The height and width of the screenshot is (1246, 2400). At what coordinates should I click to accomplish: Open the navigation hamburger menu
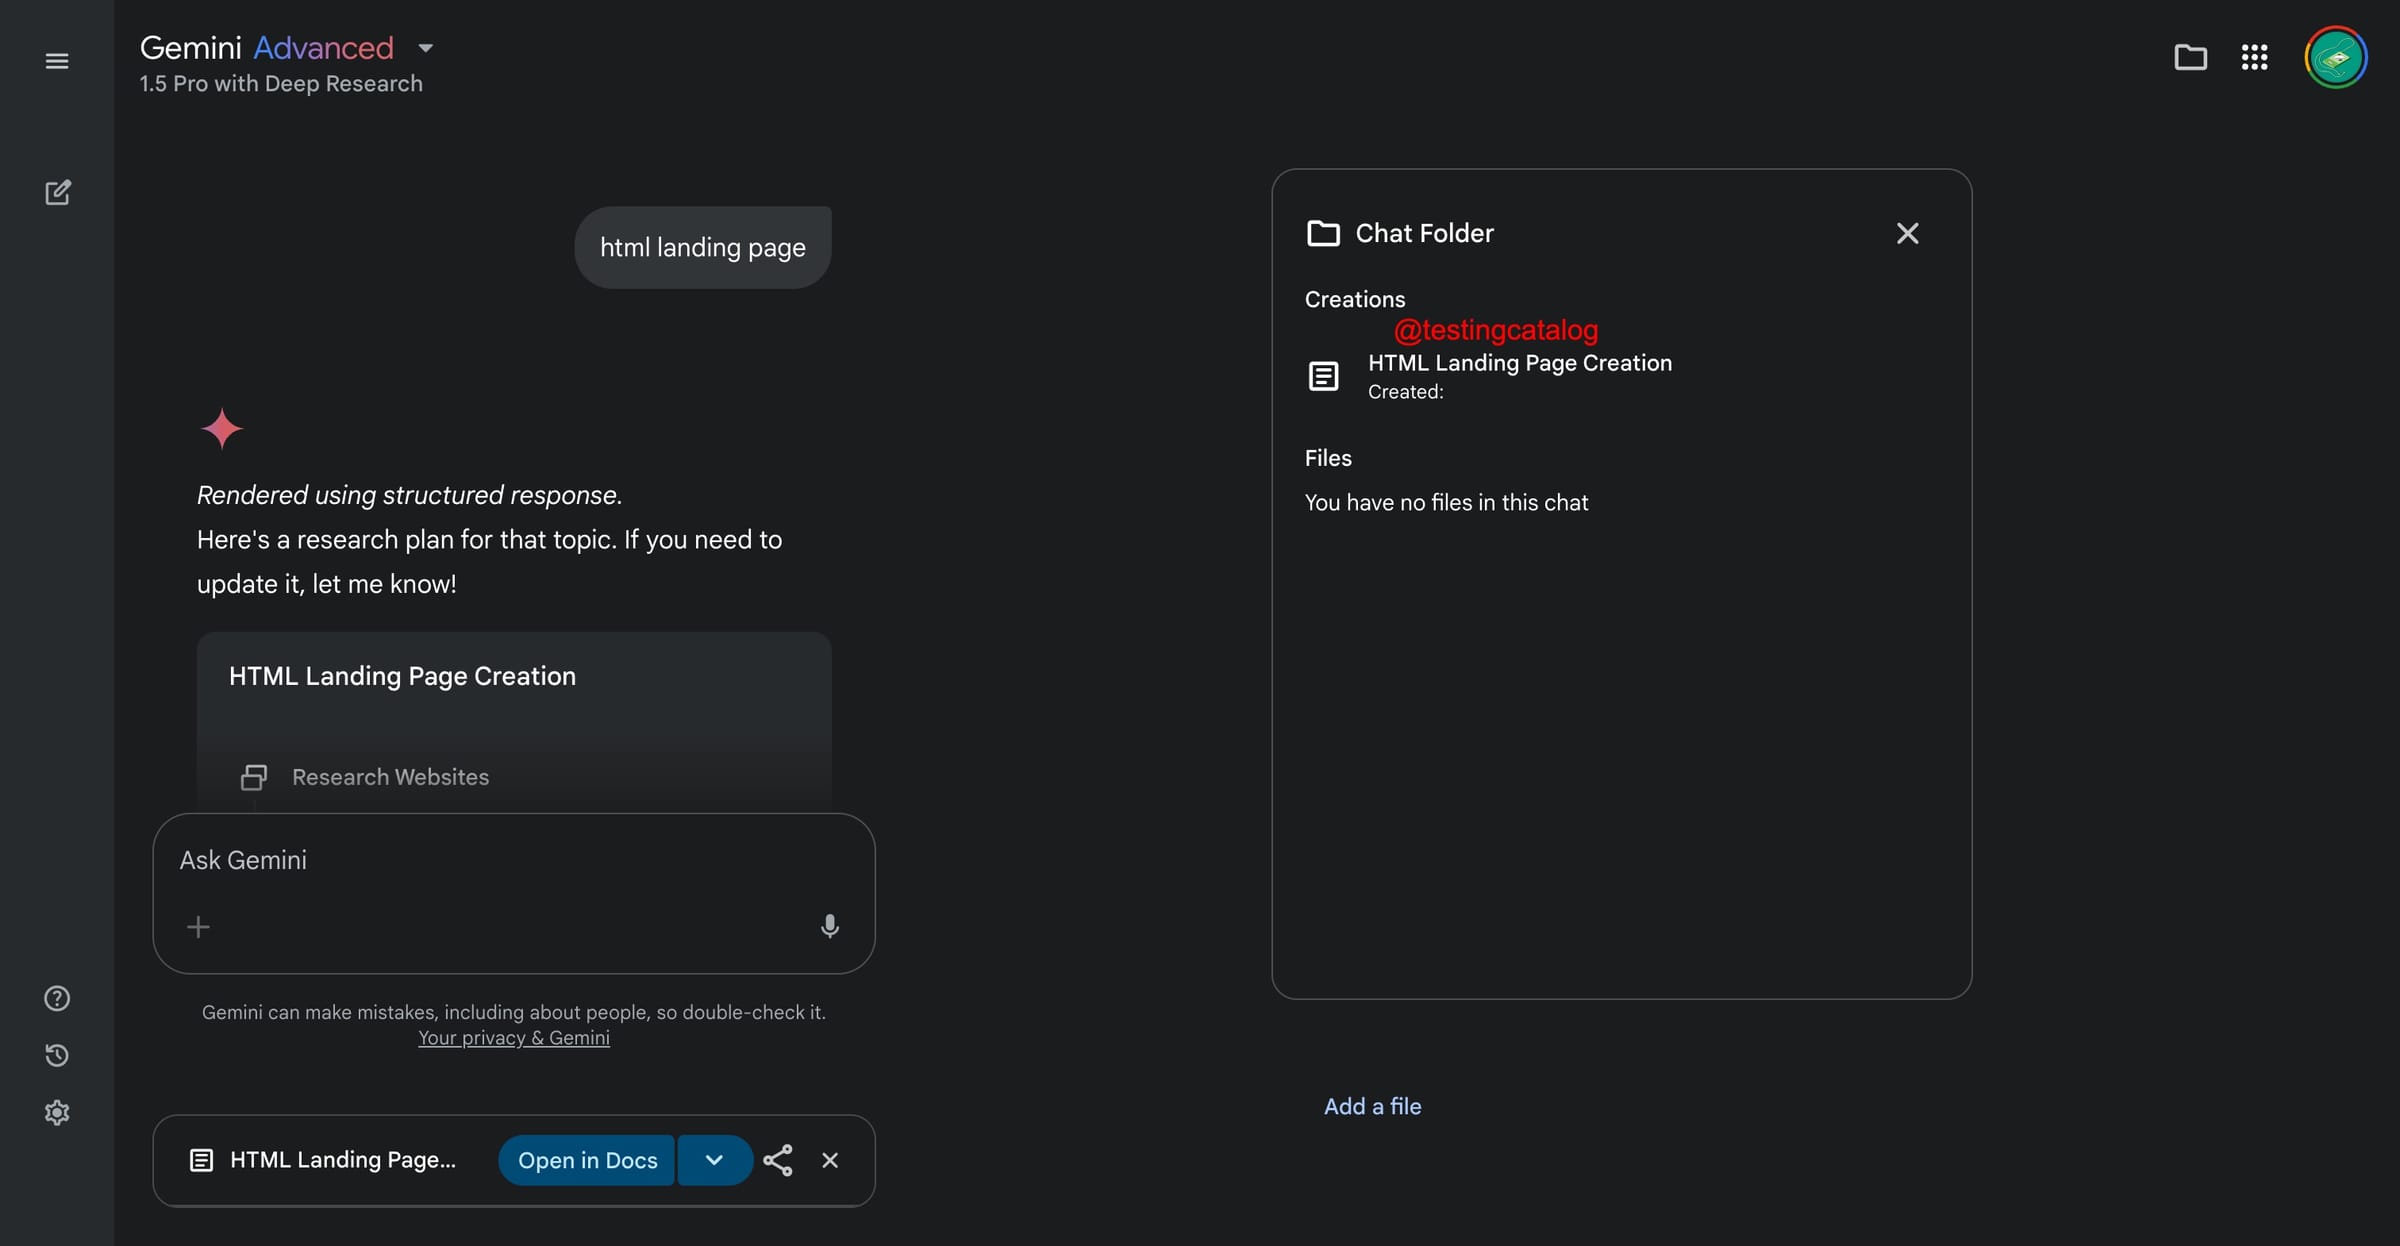point(57,60)
